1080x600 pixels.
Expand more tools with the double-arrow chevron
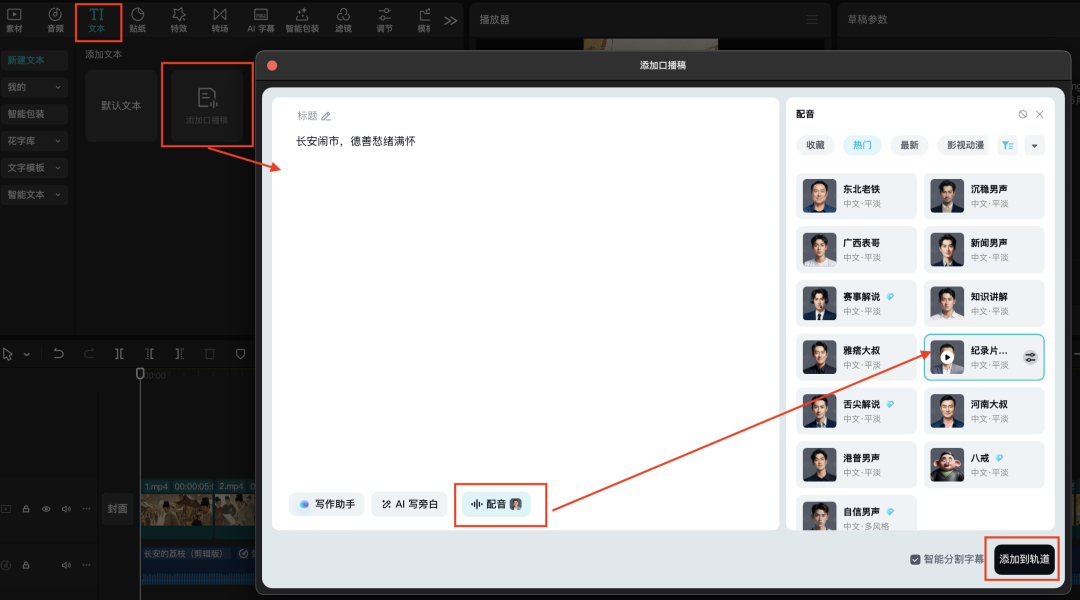click(450, 18)
